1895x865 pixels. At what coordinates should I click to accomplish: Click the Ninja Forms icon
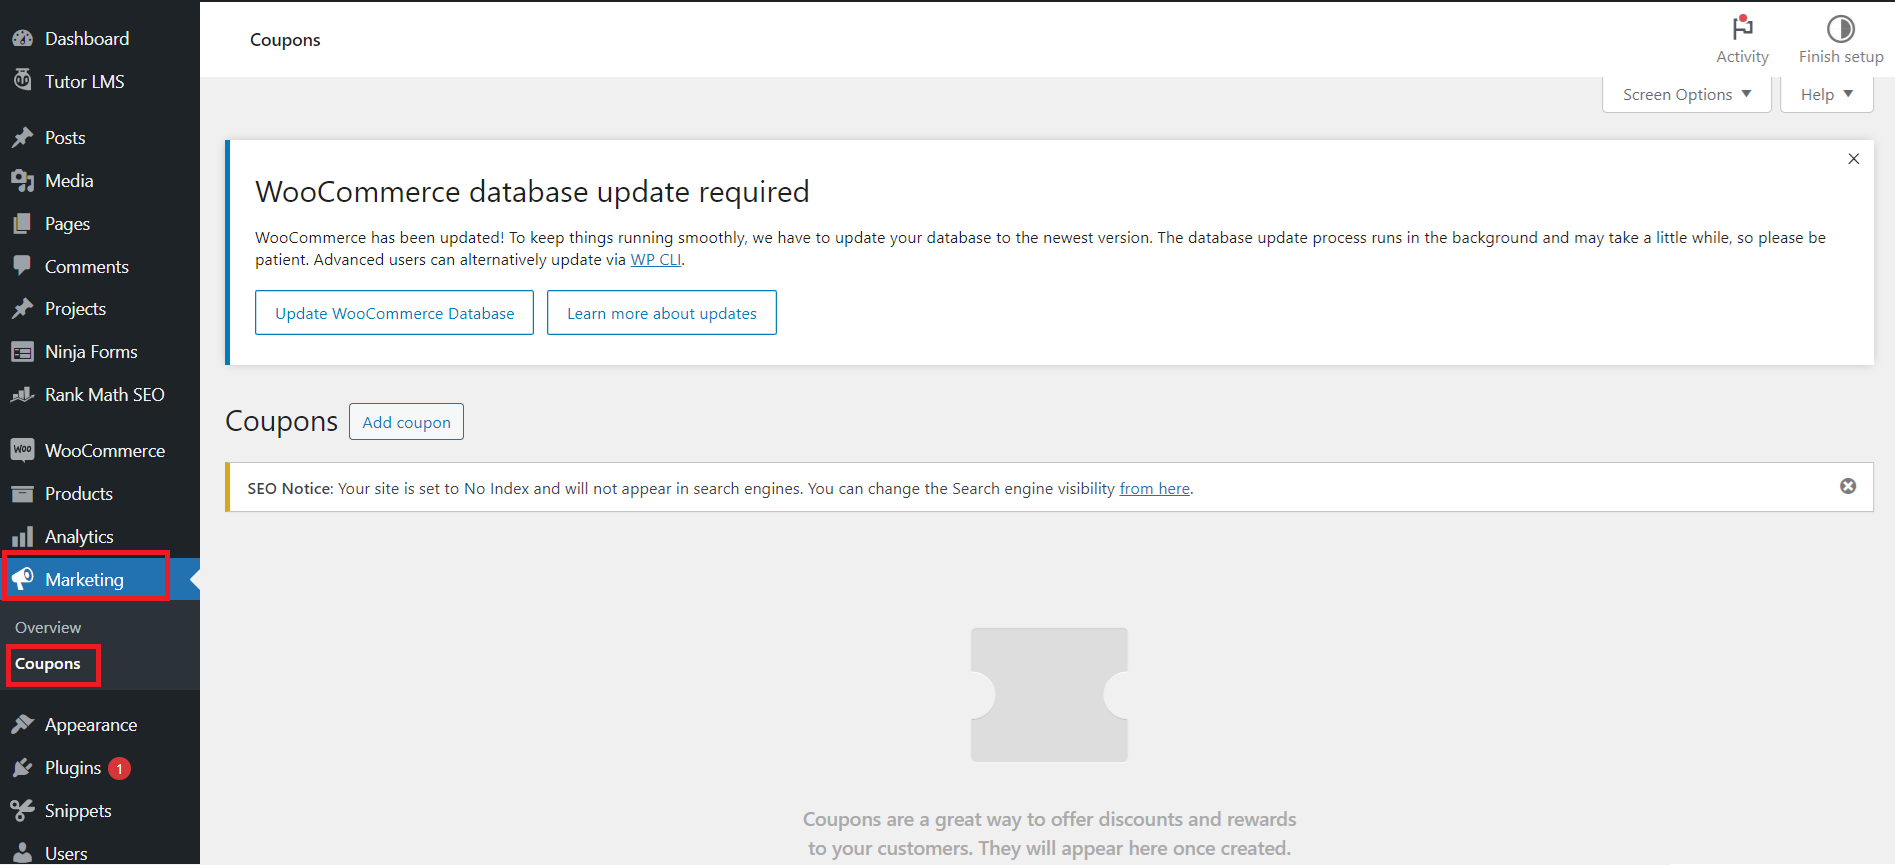pos(22,351)
